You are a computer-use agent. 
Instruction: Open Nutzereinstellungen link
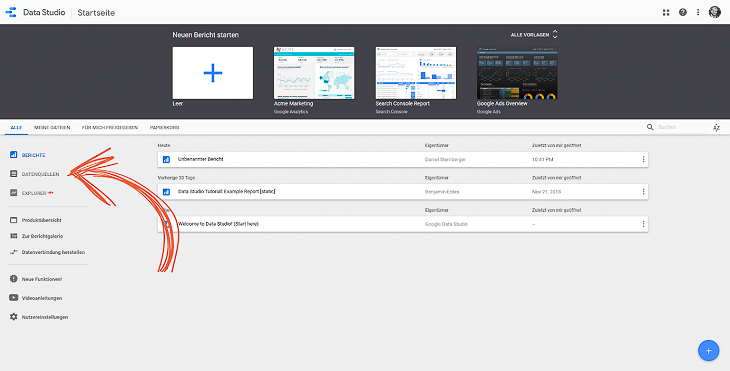45,317
